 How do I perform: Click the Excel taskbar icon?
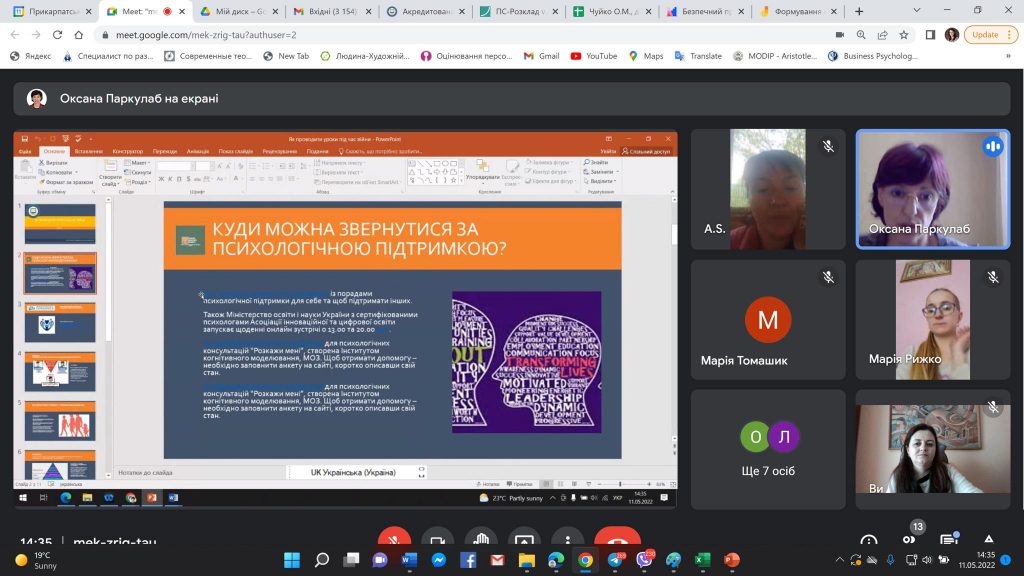702,560
